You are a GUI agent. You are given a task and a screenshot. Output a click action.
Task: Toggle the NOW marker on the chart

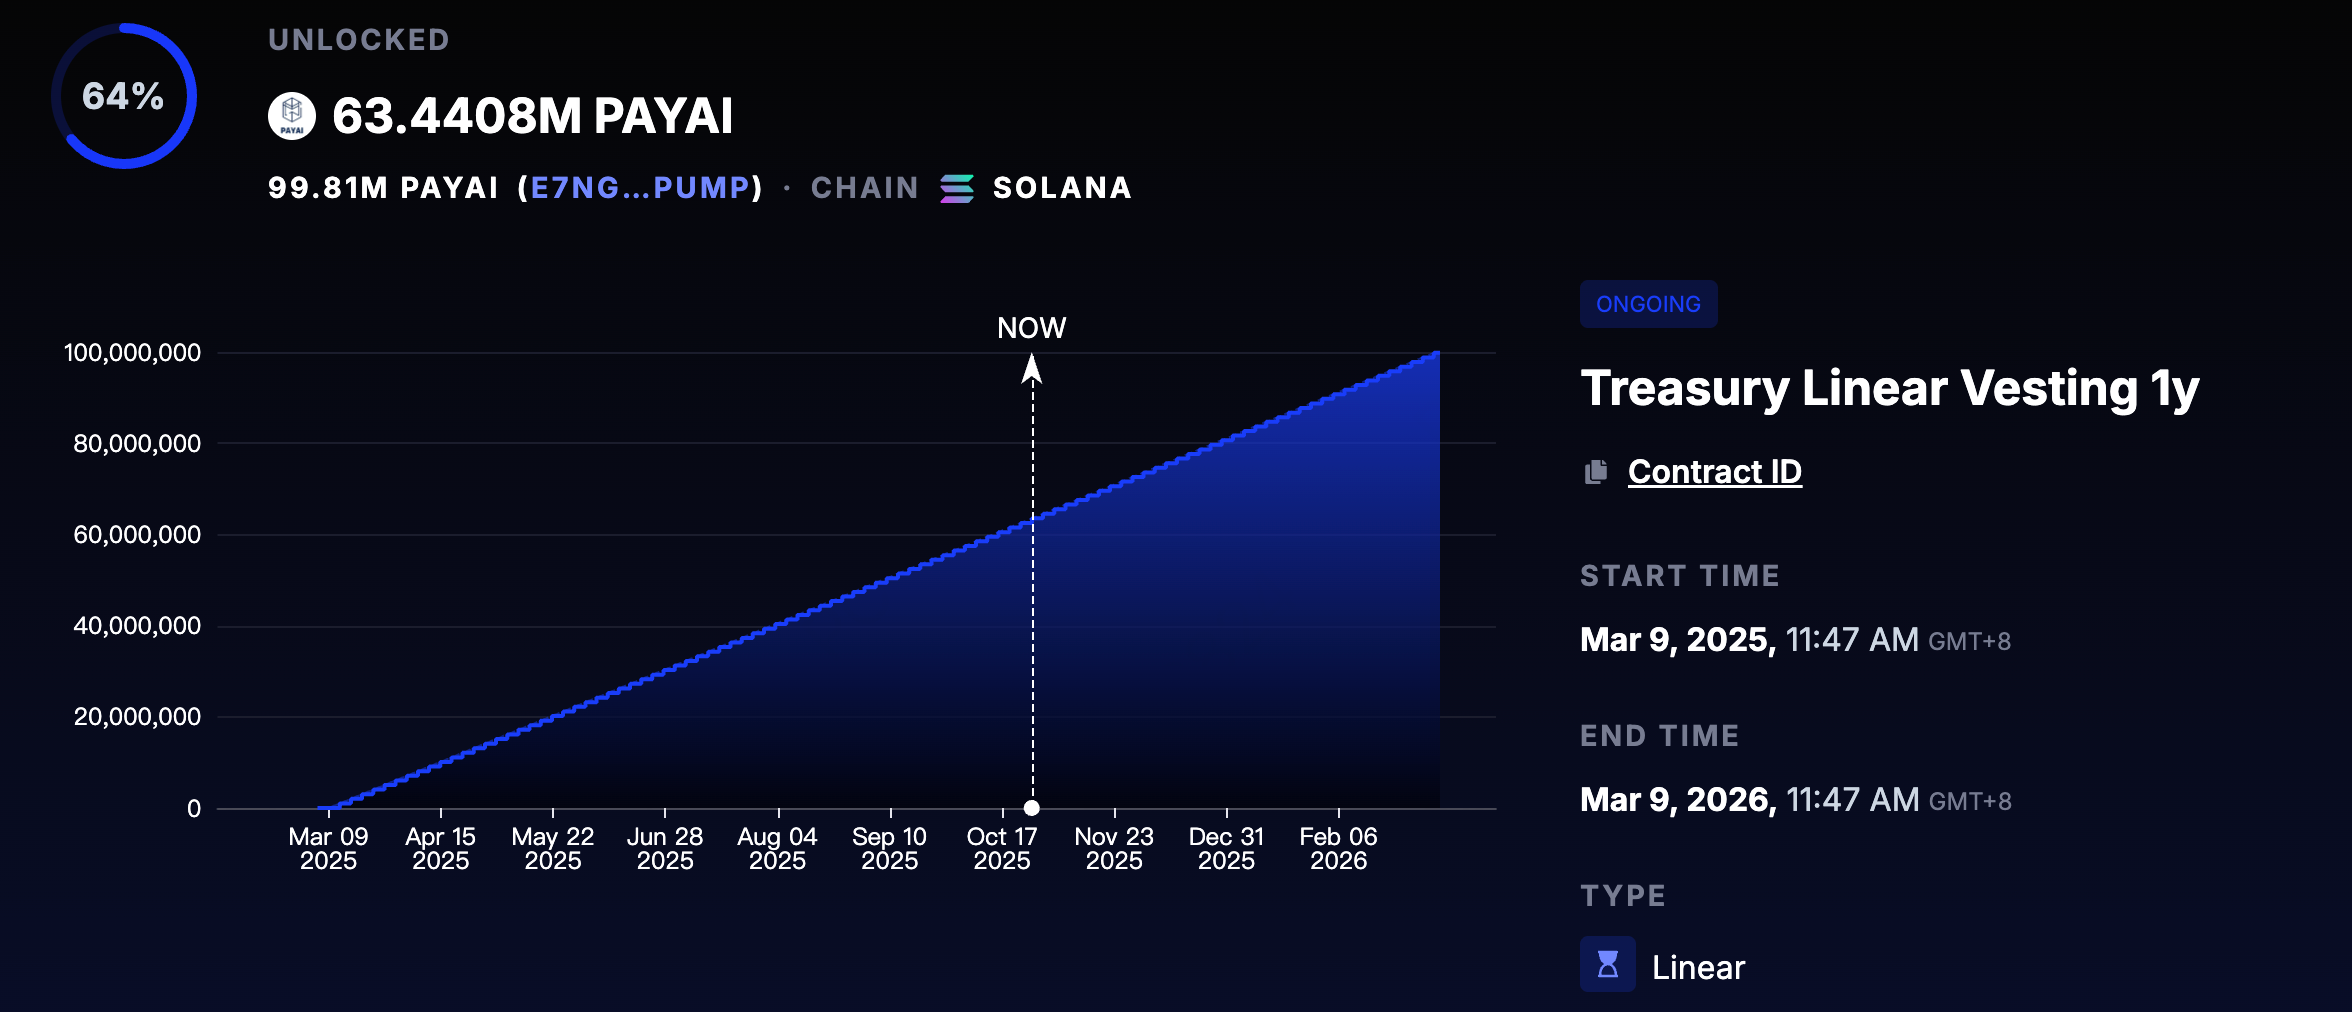(1031, 326)
